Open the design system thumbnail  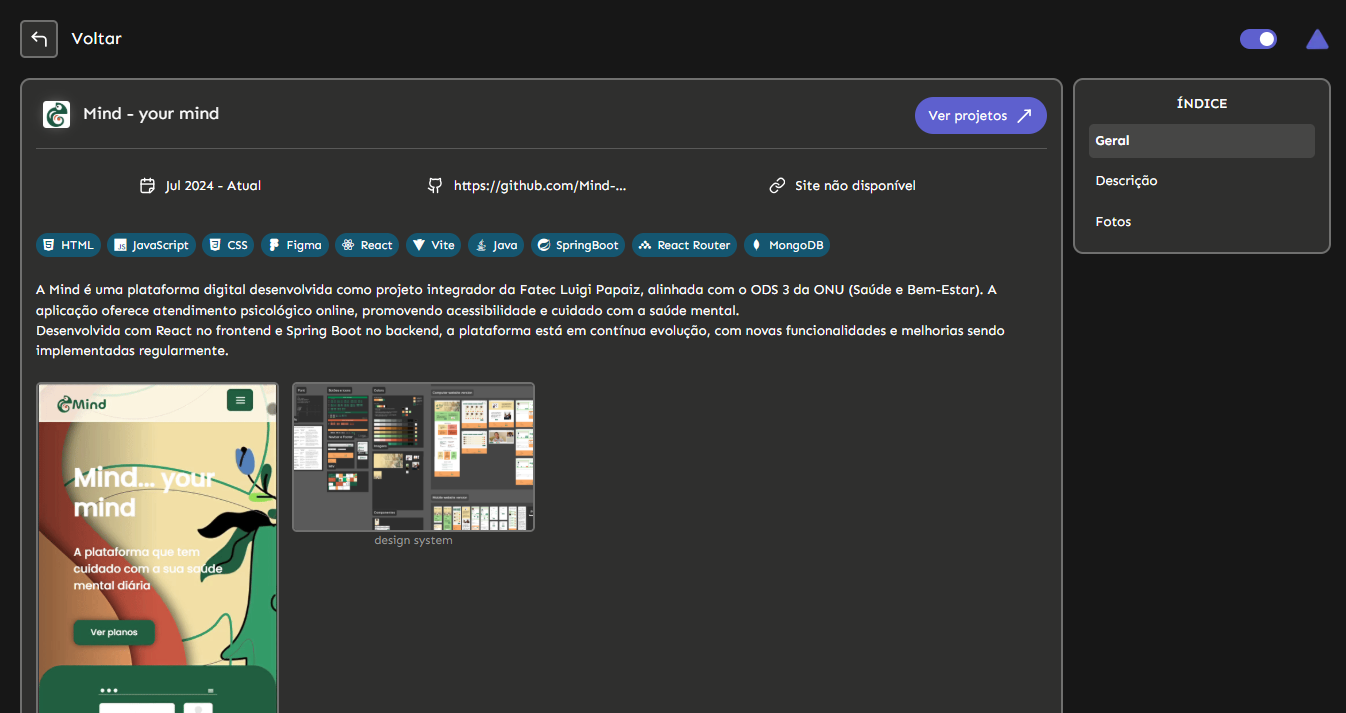click(413, 457)
